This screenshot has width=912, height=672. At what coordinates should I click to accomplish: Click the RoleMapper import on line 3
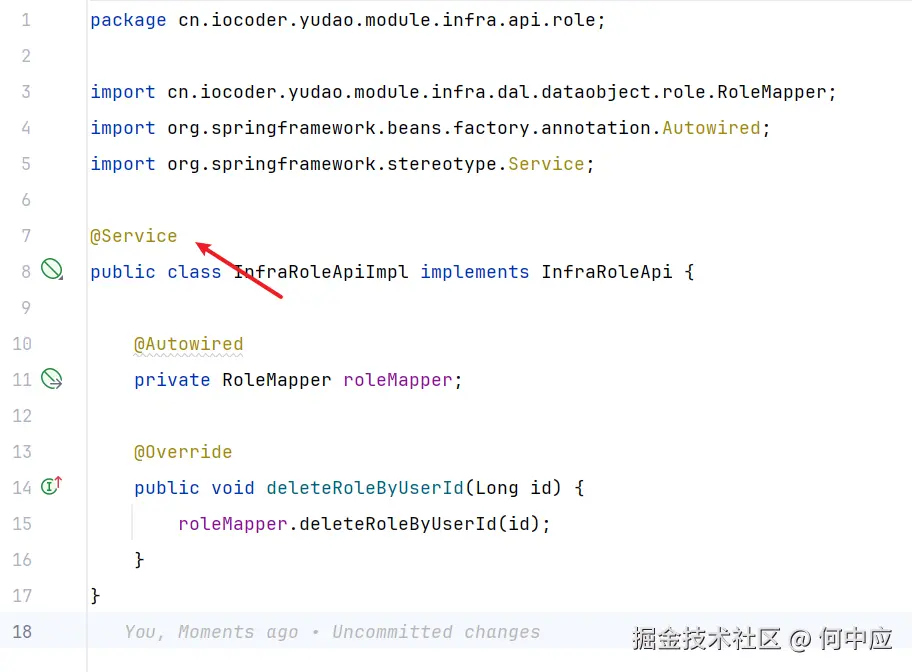778,92
